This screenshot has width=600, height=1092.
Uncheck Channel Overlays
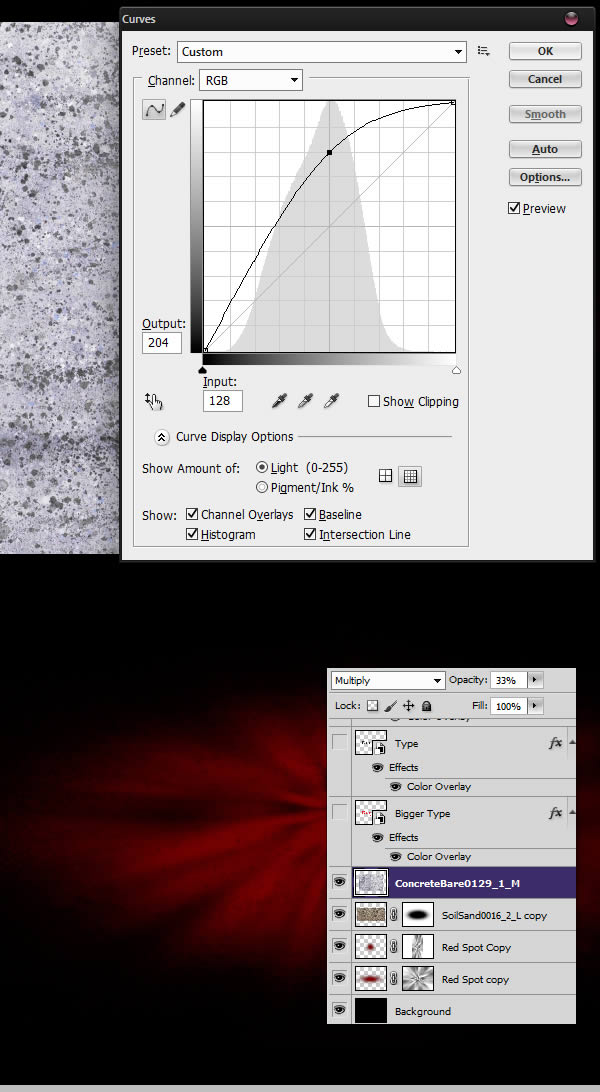tap(192, 515)
